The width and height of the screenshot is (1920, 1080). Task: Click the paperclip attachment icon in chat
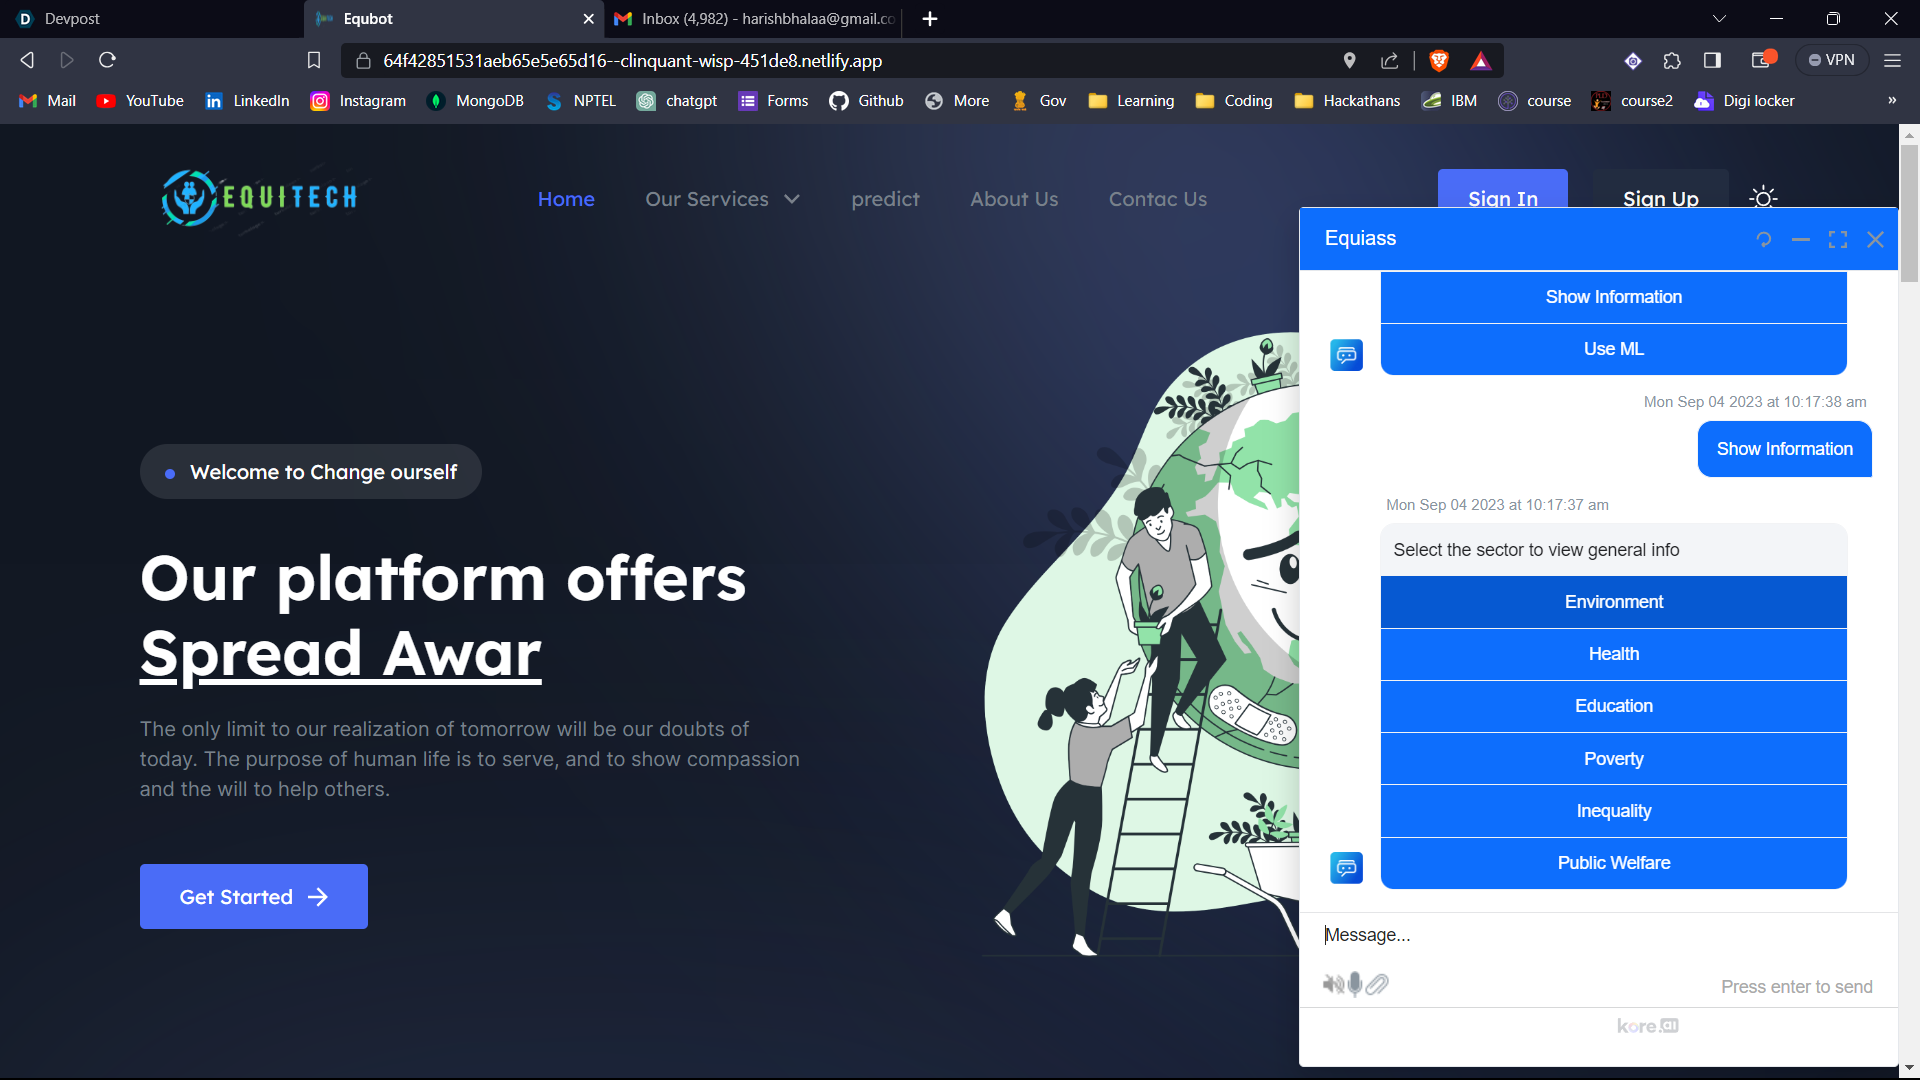coord(1377,985)
